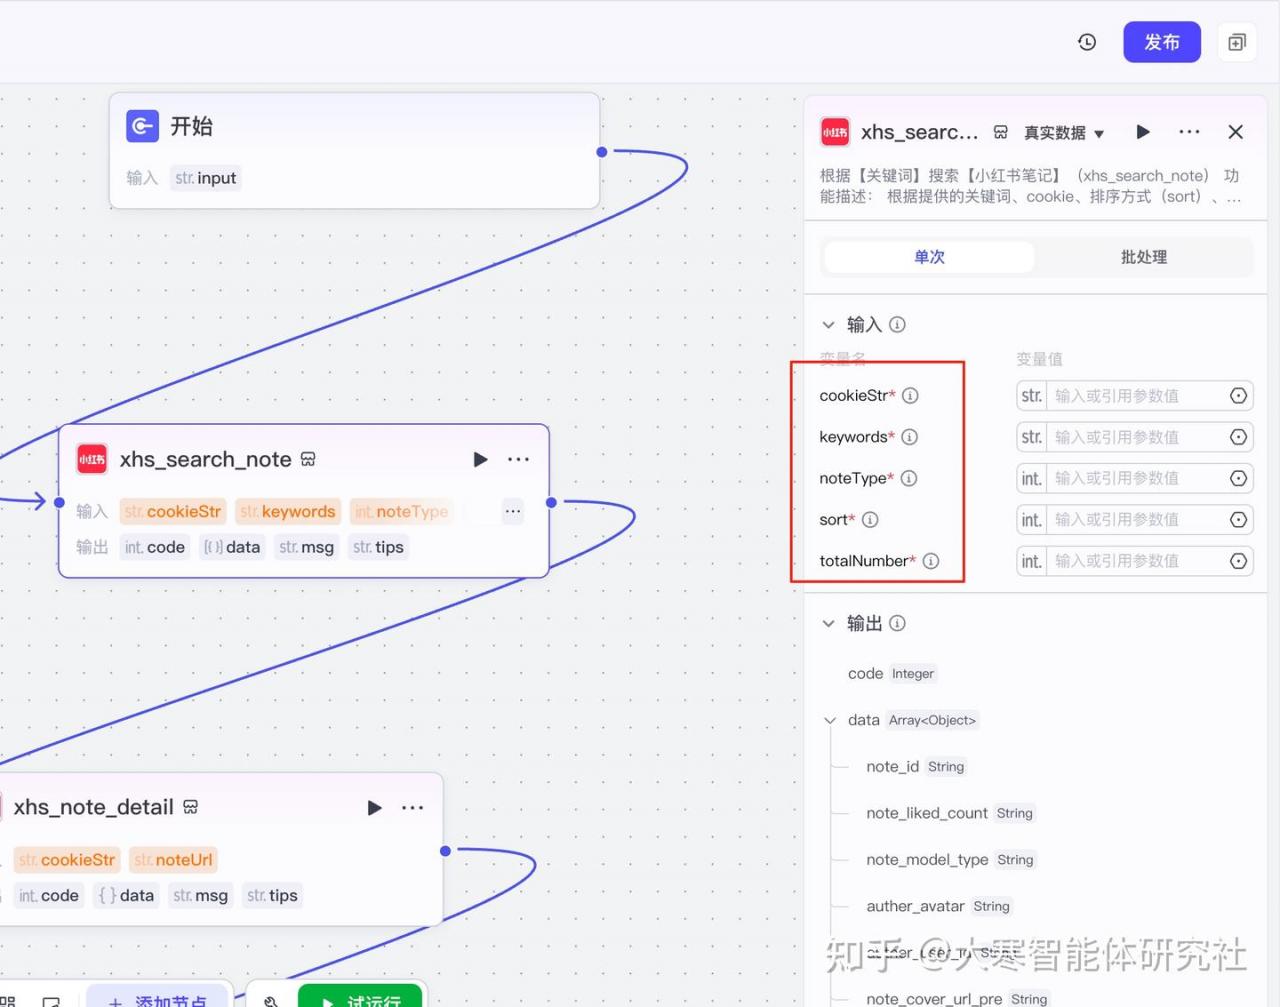Open reference picker icon in keywords field
This screenshot has width=1280, height=1007.
(x=1238, y=437)
